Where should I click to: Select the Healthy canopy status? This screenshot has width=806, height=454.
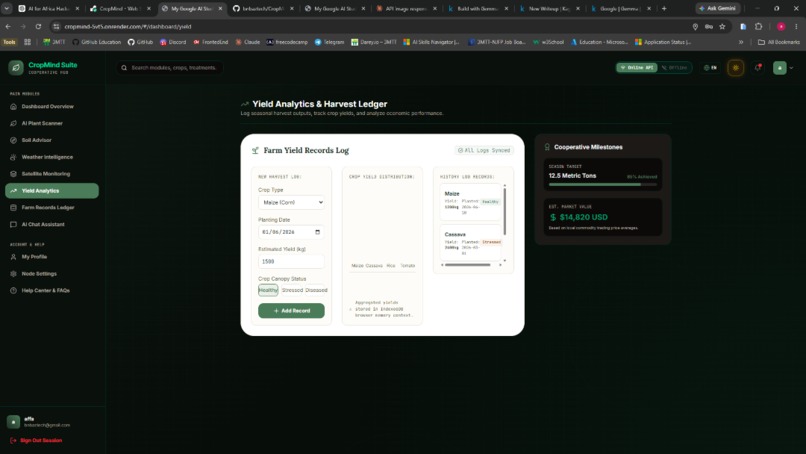268,290
